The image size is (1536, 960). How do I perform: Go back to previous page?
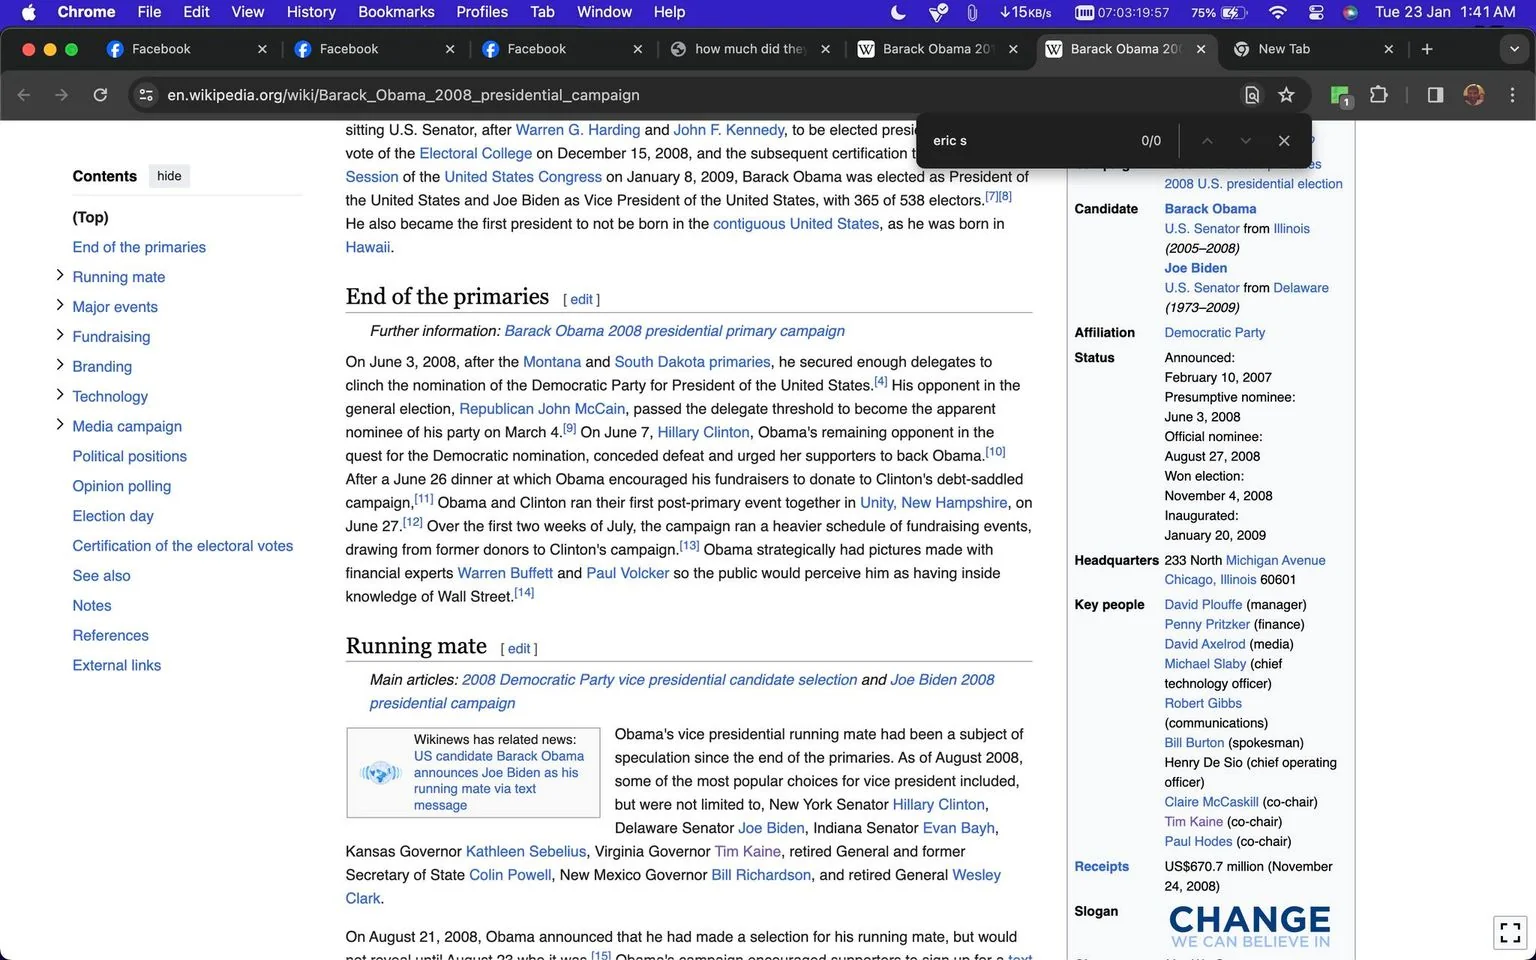click(x=24, y=95)
